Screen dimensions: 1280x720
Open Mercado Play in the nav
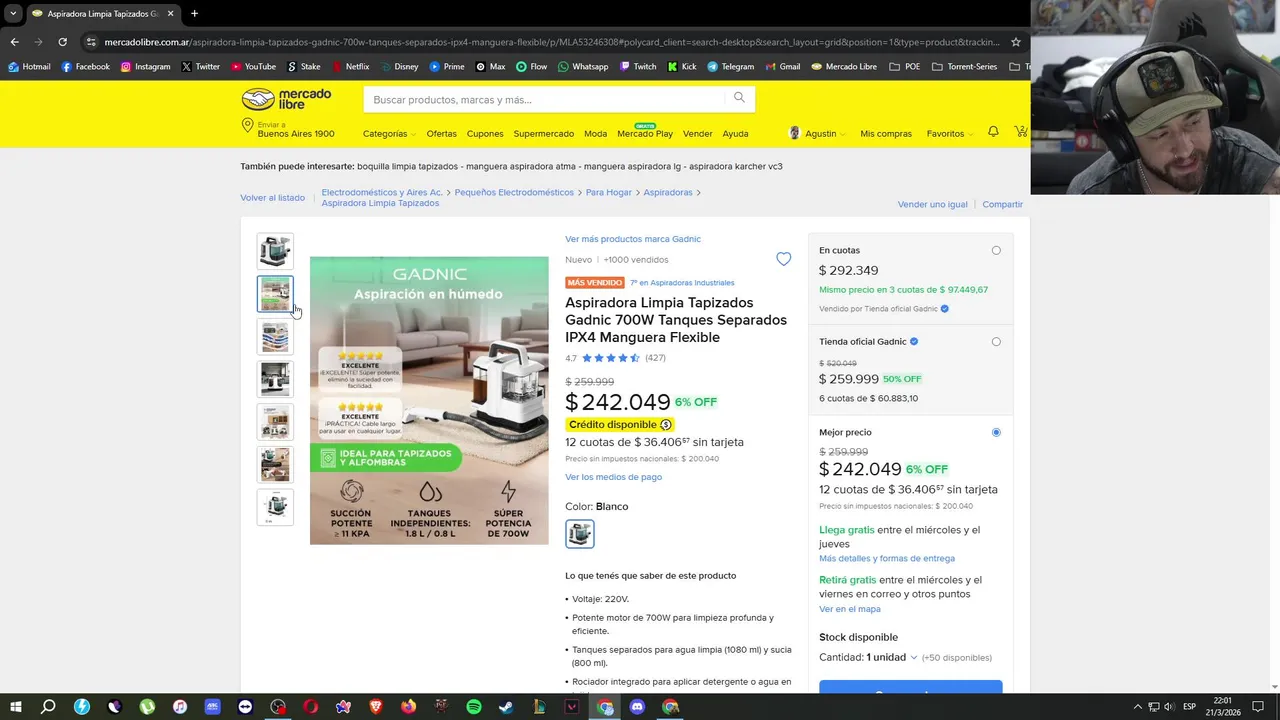[645, 133]
